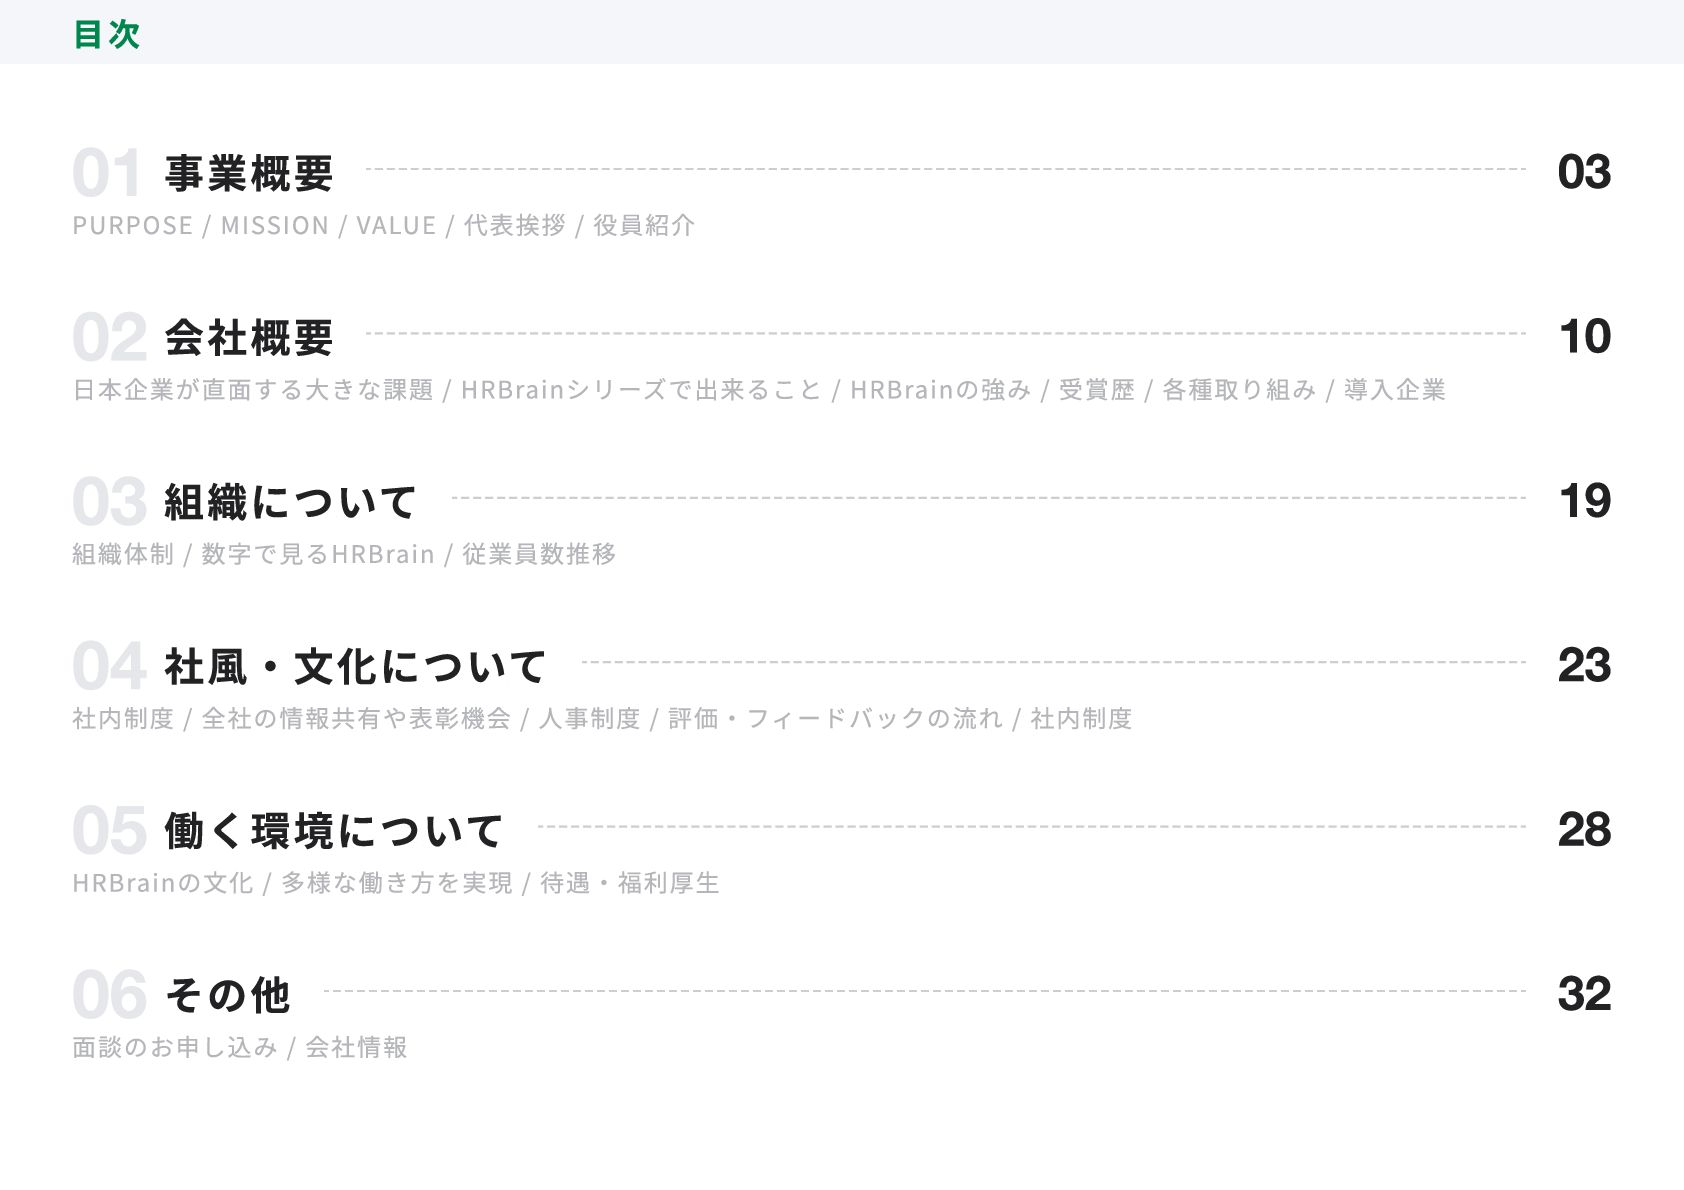Jump to page number 23
Viewport: 1684px width, 1190px height.
tap(1584, 665)
